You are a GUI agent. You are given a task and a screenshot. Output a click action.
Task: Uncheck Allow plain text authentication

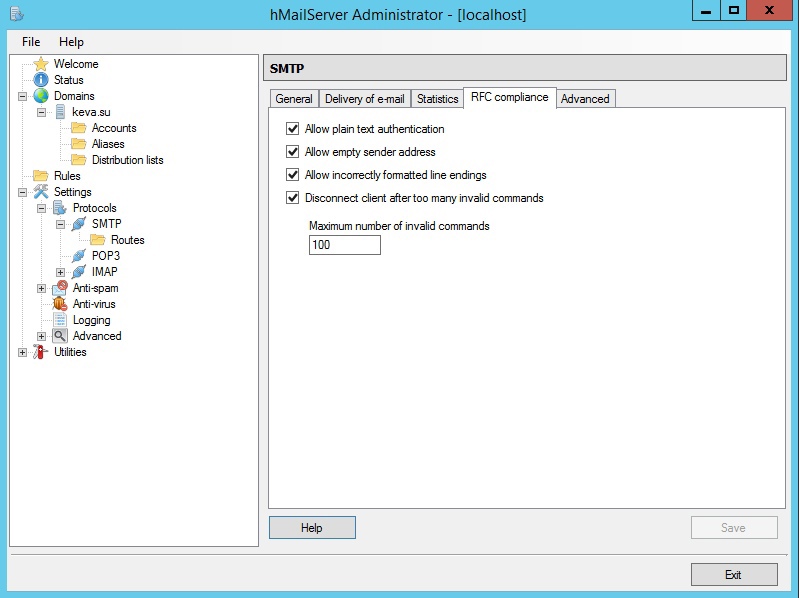tap(292, 129)
